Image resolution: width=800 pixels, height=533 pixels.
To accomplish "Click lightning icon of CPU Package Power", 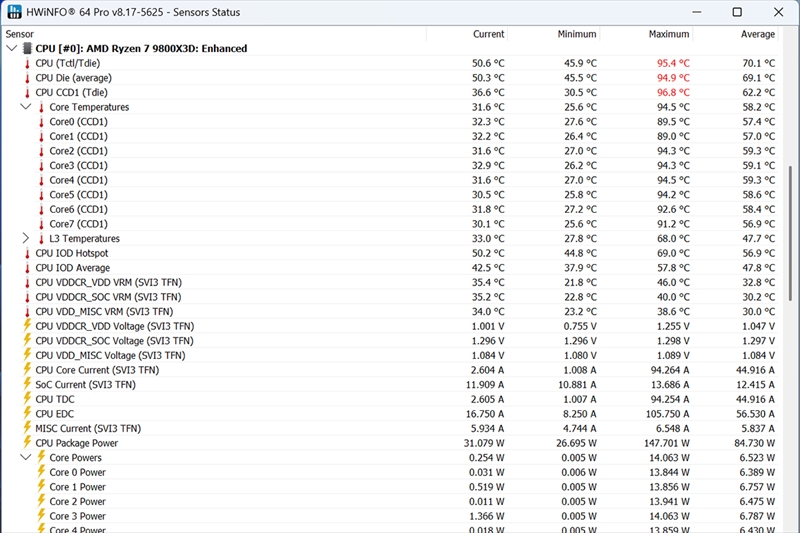I will point(28,443).
